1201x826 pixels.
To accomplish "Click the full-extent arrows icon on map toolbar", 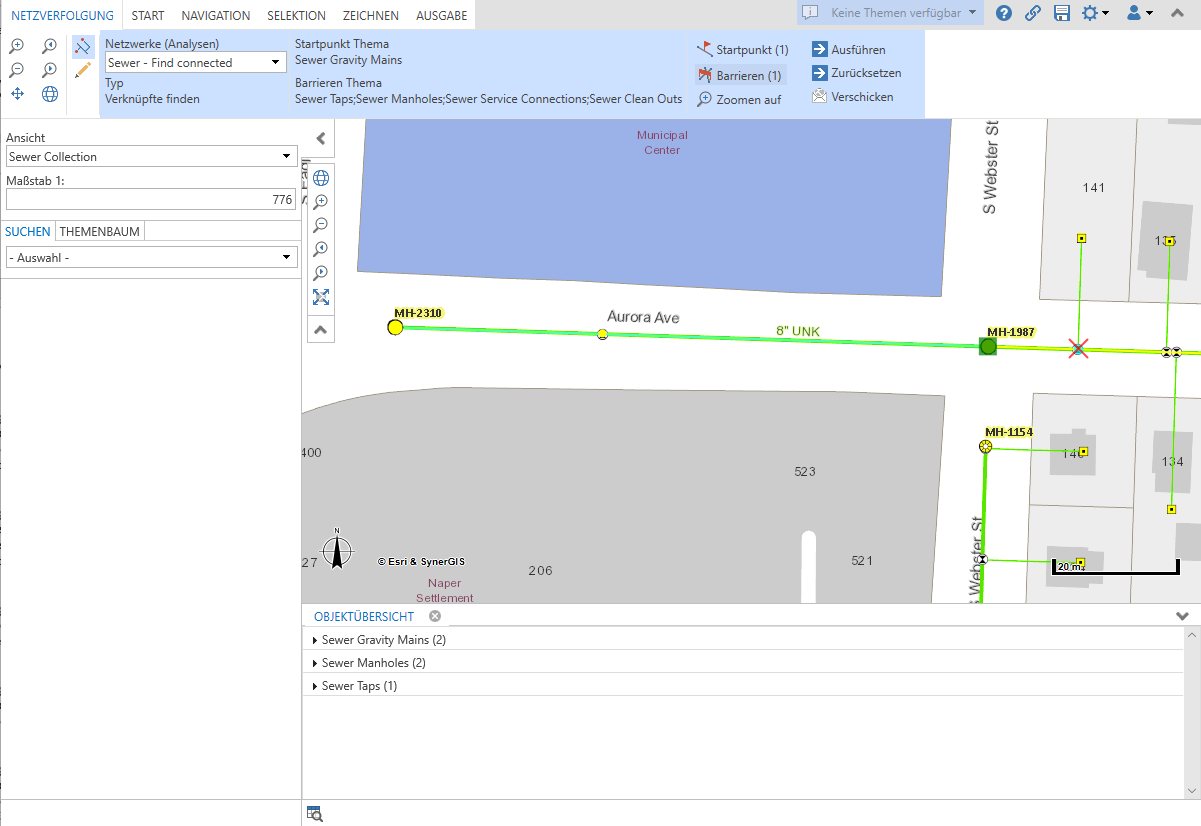I will point(321,297).
